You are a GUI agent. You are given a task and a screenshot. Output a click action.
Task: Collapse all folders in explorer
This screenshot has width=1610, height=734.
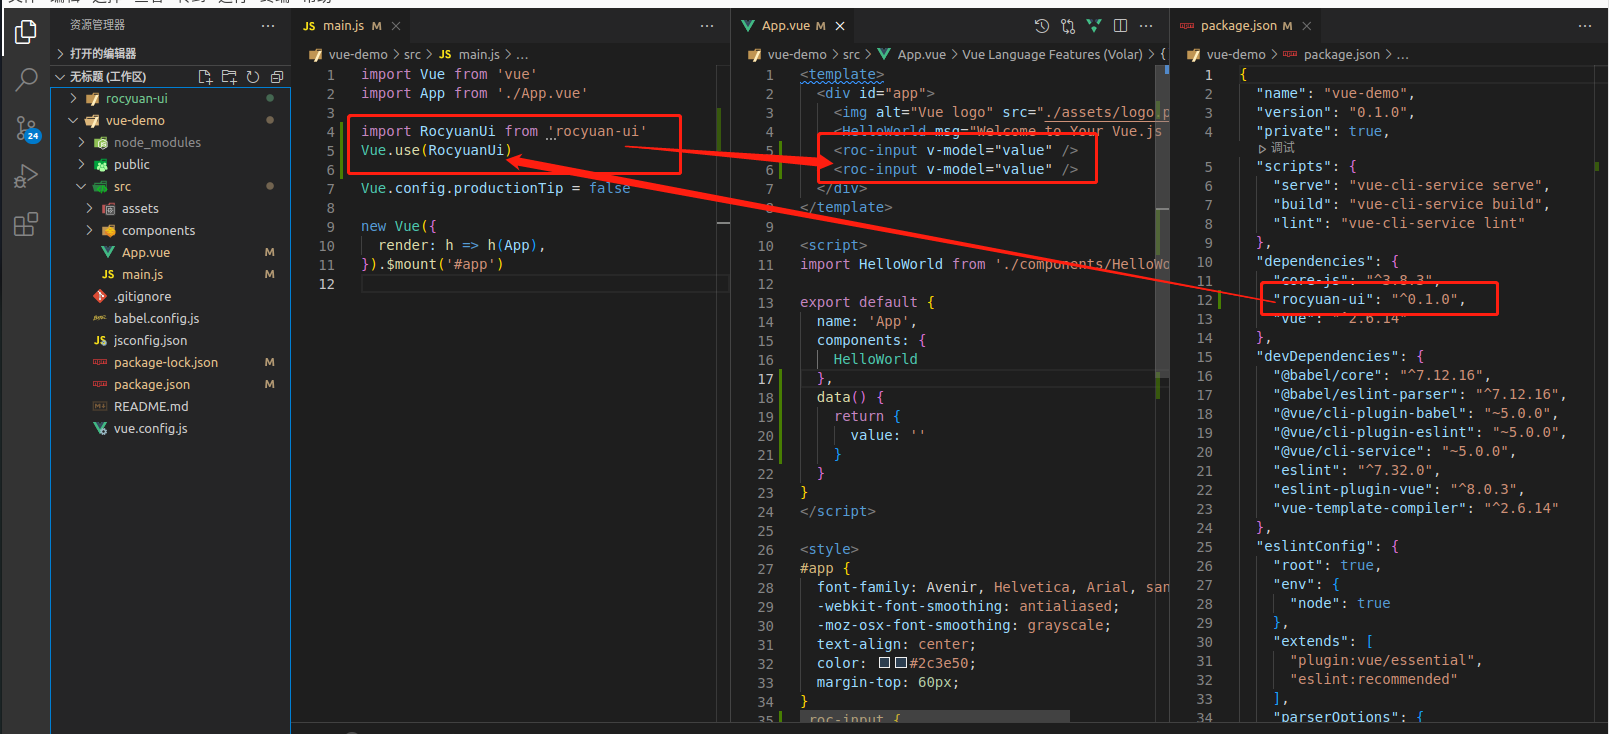277,77
